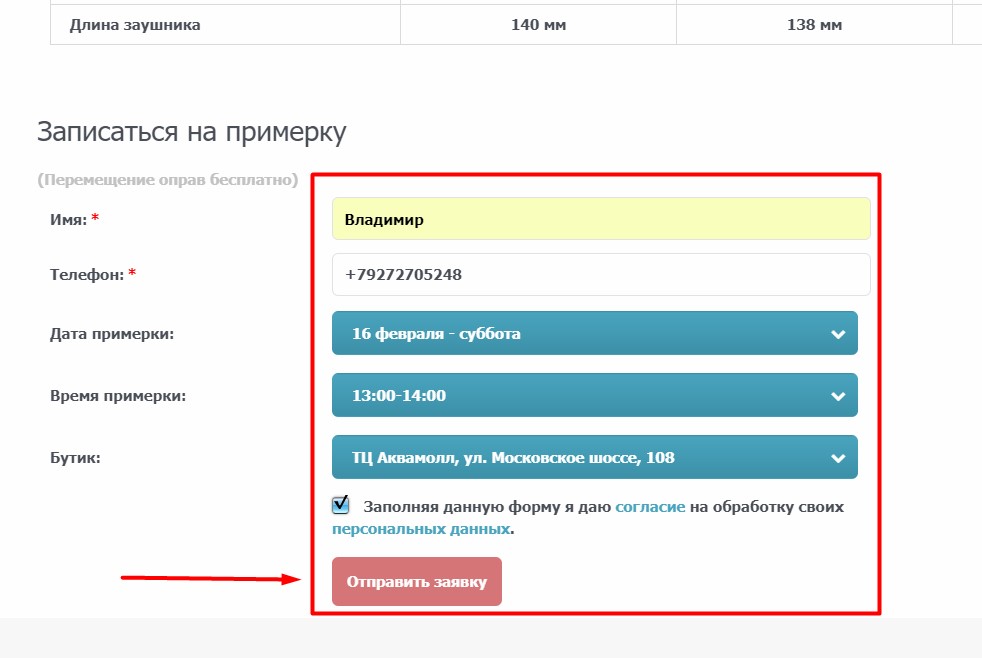Click the 'Телефон:' field label
Viewport: 982px width, 658px height.
click(x=86, y=274)
